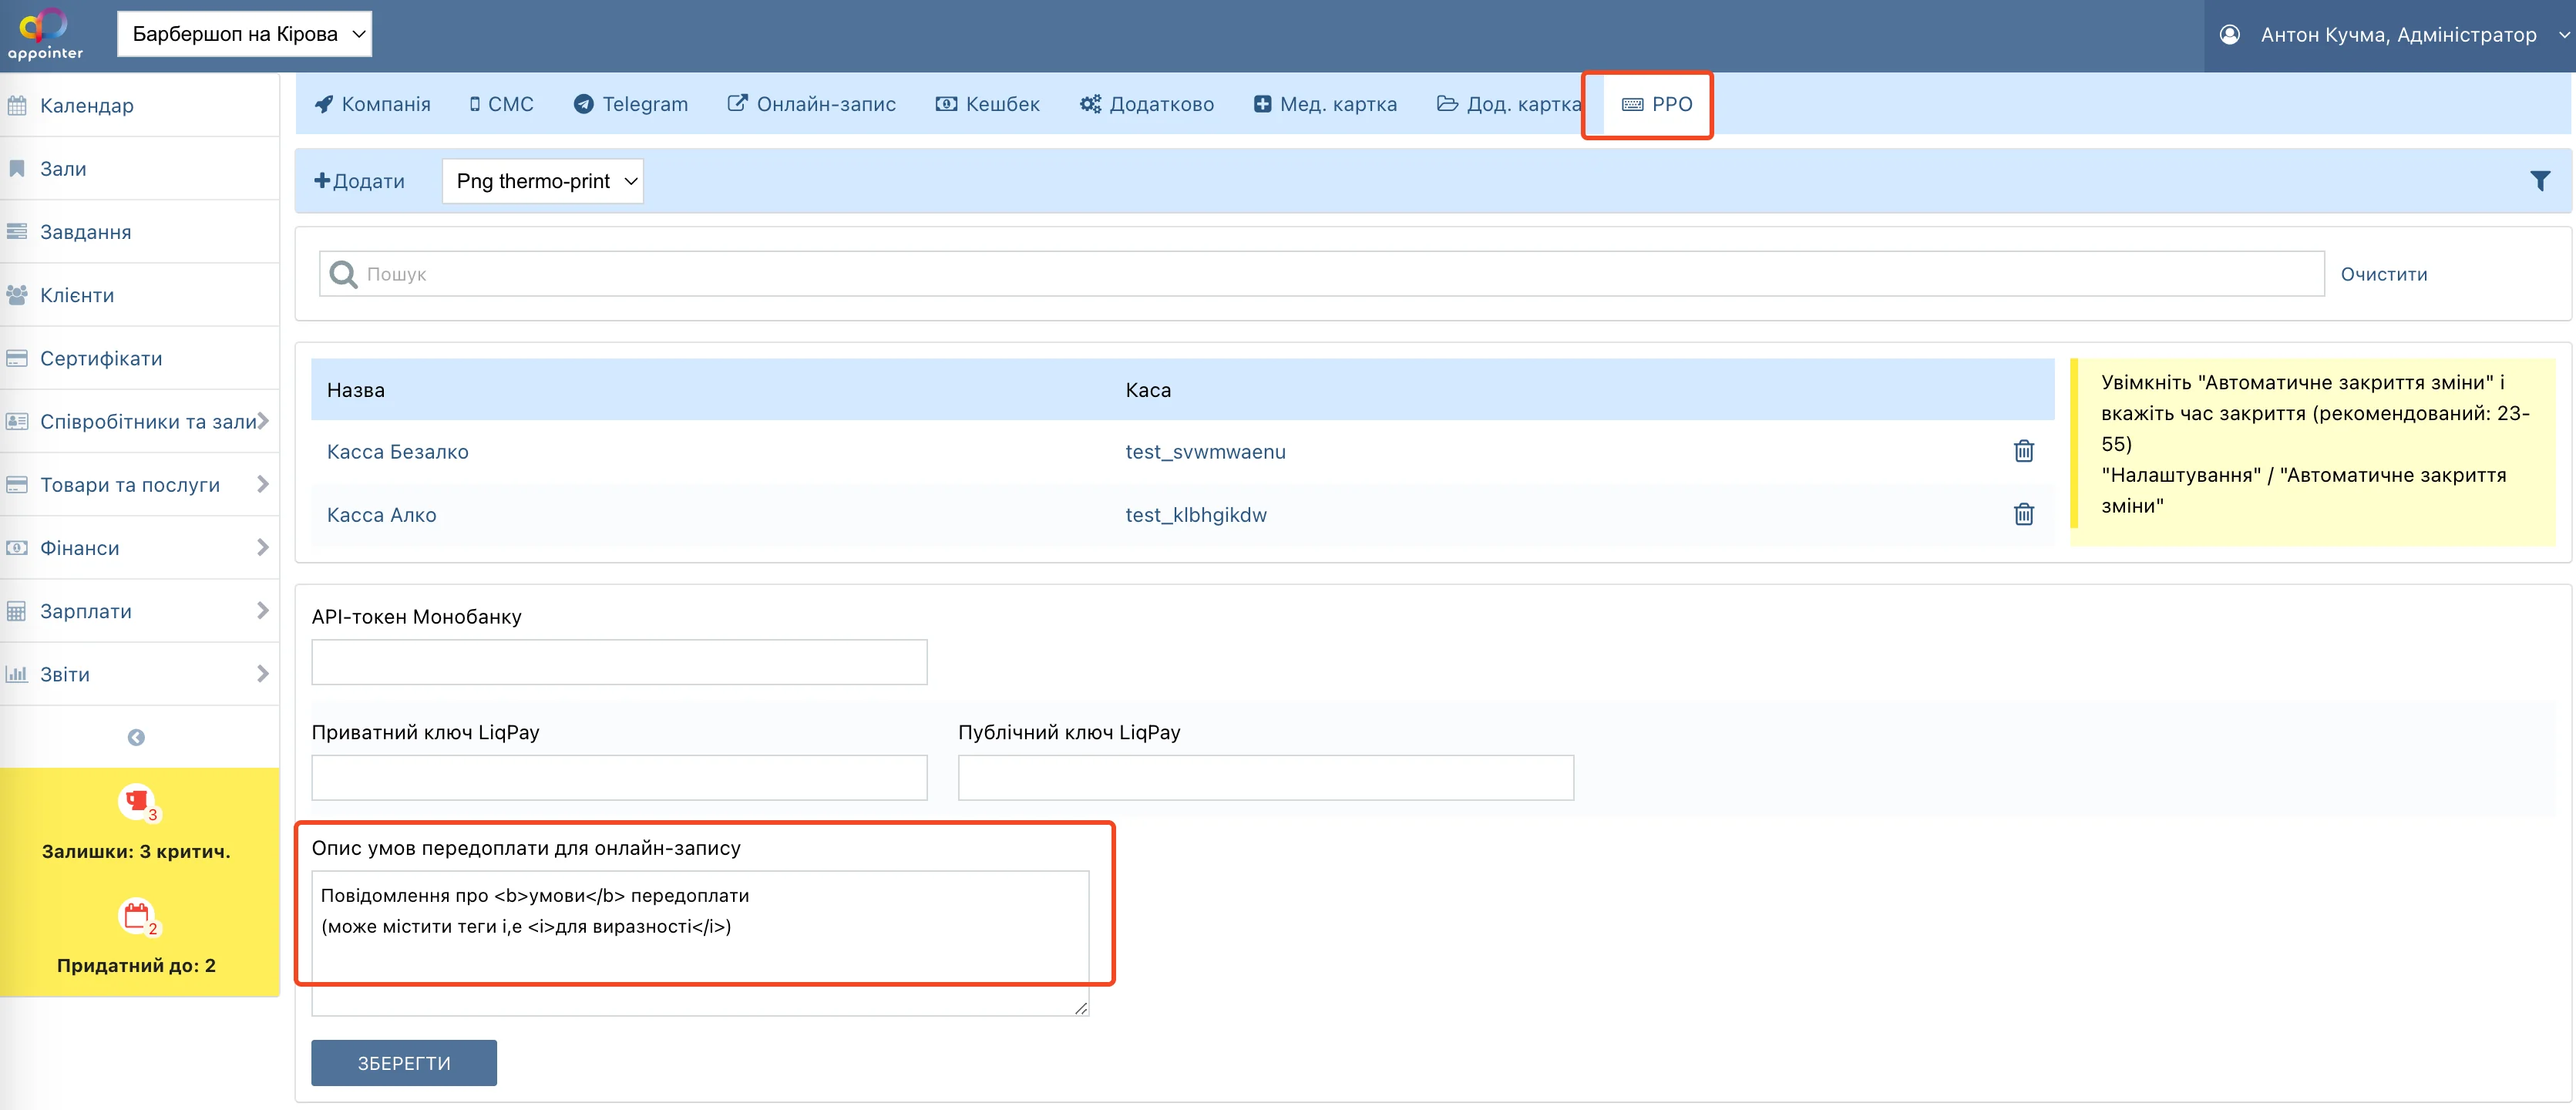Click test_klbhgikdw cash register value
Image resolution: width=2576 pixels, height=1110 pixels.
coord(1195,514)
